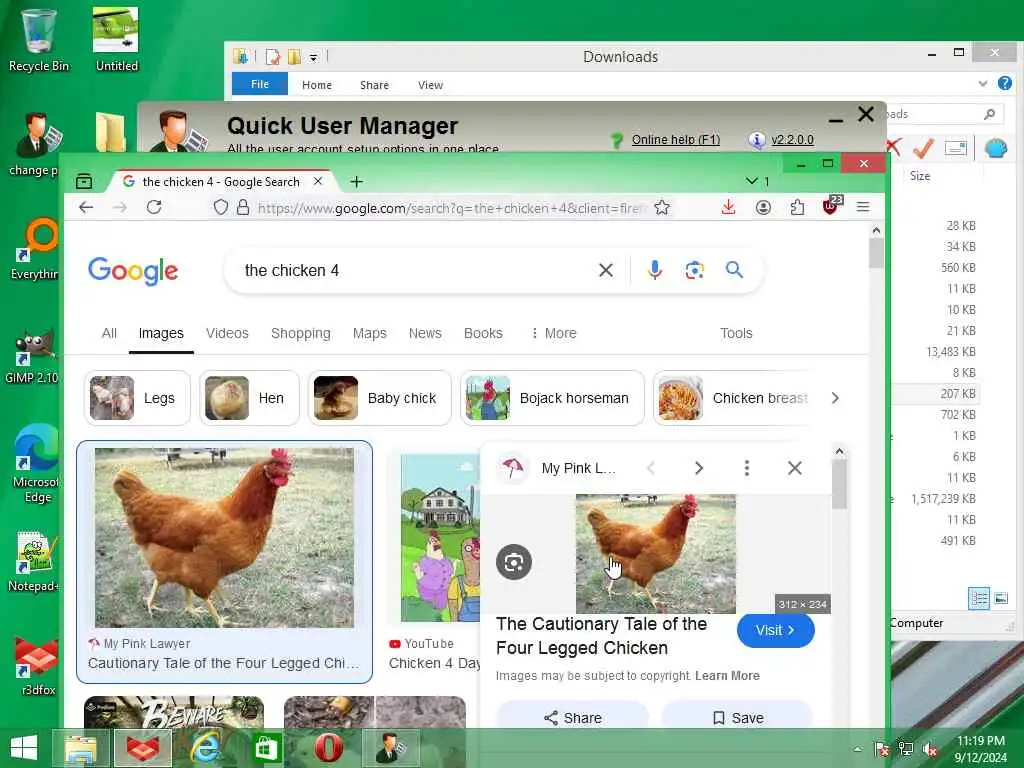Select the Images tab
The width and height of the screenshot is (1024, 768).
[x=161, y=333]
